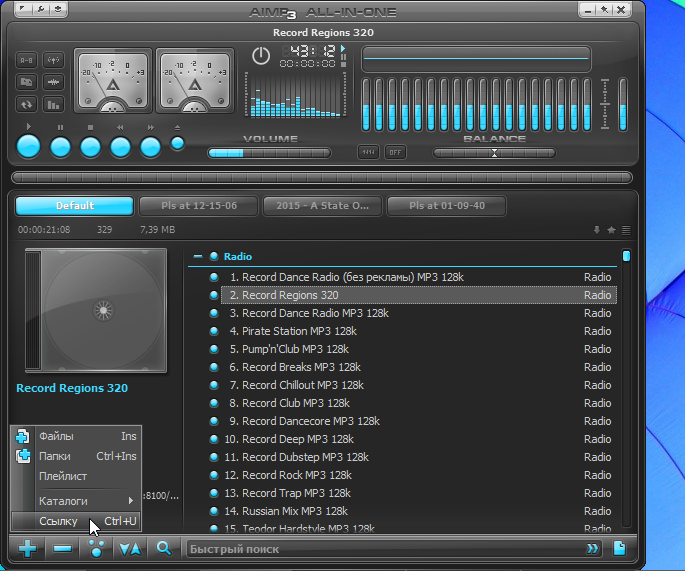This screenshot has width=685, height=571.
Task: Open the playlist sorting button
Action: [x=129, y=549]
